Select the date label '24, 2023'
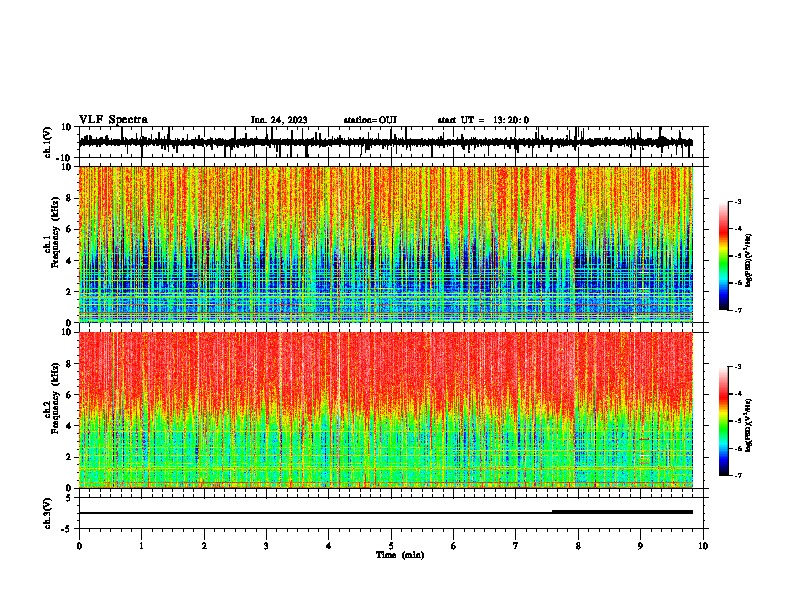The width and height of the screenshot is (792, 612). click(286, 120)
